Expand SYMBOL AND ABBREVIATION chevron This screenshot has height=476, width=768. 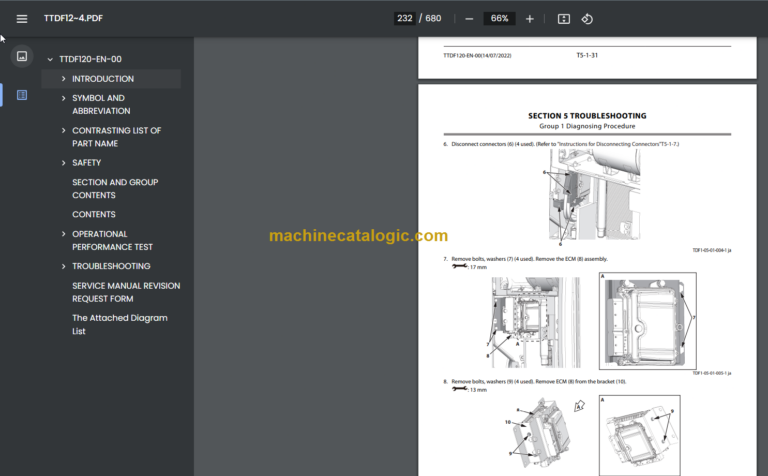[64, 99]
